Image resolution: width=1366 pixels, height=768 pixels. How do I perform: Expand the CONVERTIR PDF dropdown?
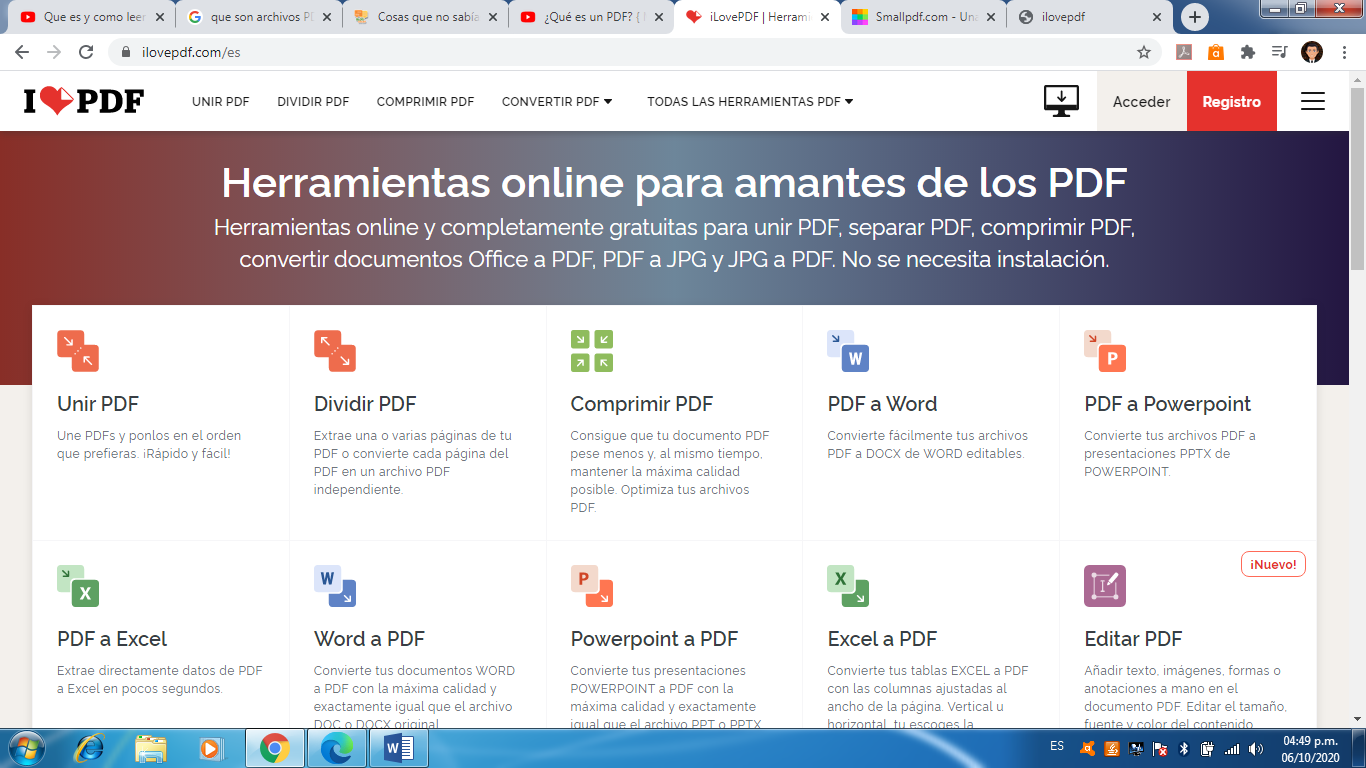tap(557, 101)
